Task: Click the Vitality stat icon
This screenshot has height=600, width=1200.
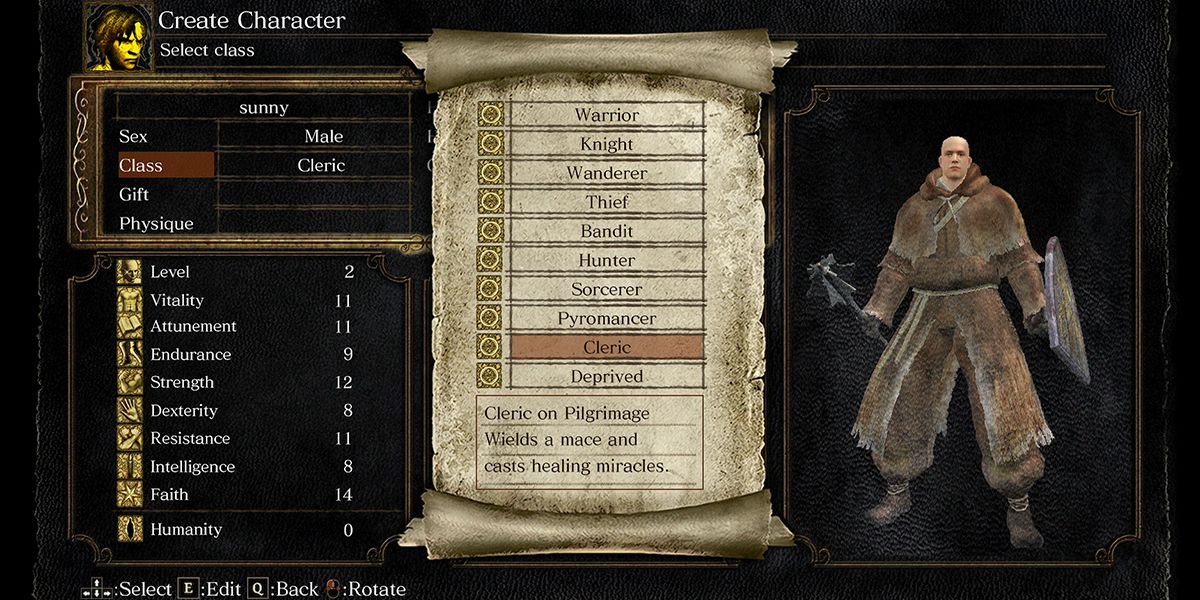Action: point(131,300)
